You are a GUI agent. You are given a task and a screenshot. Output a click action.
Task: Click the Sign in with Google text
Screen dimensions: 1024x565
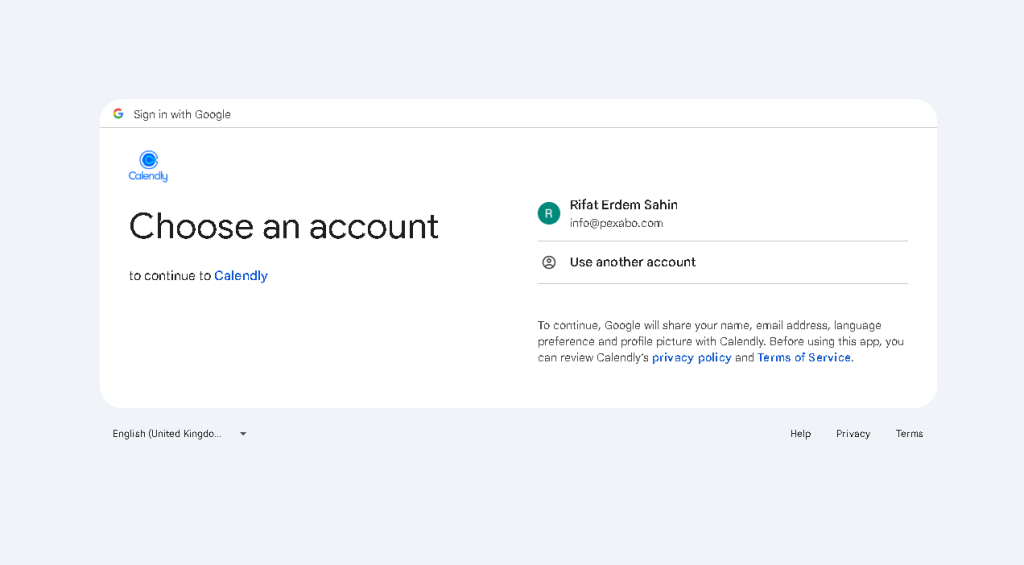point(182,114)
